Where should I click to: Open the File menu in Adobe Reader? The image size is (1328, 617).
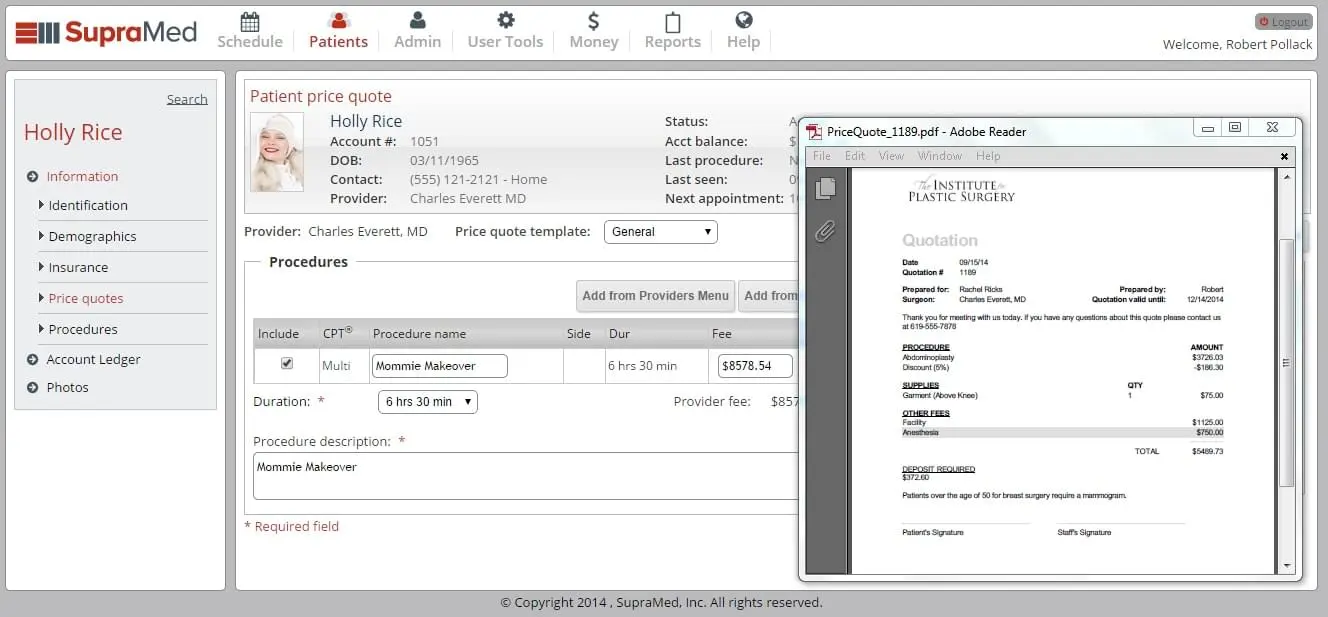click(821, 155)
